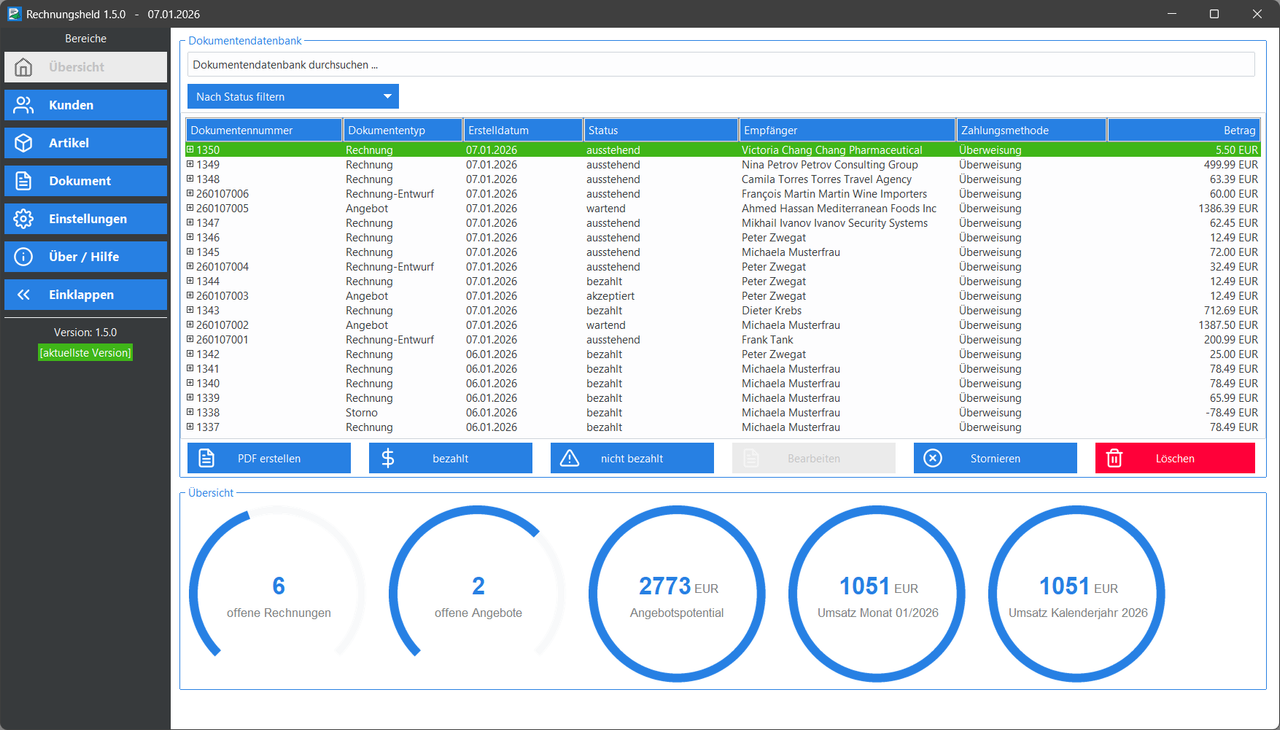
Task: Click the PDF erstellen button
Action: coord(269,458)
